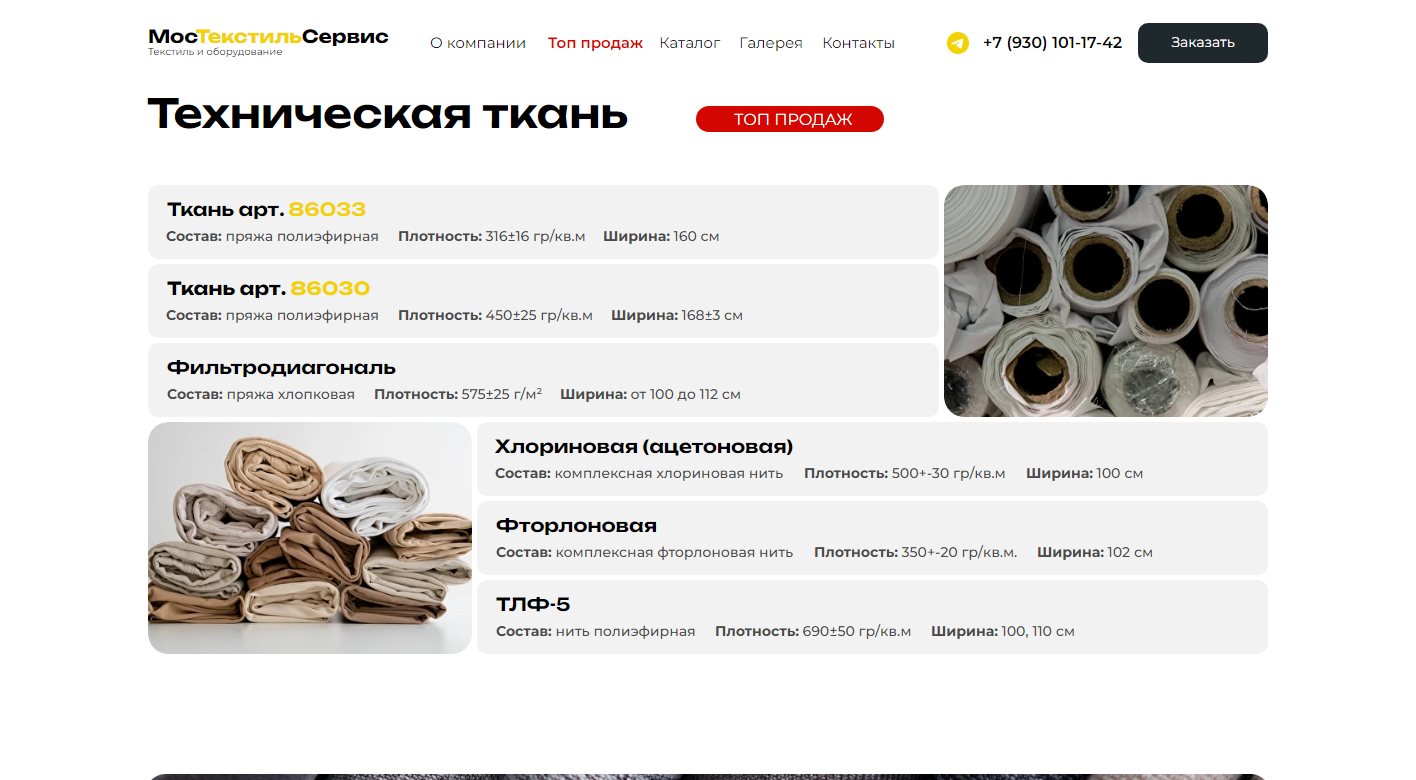Click the density value 350+-20 гр/кв.м.

[x=959, y=553]
